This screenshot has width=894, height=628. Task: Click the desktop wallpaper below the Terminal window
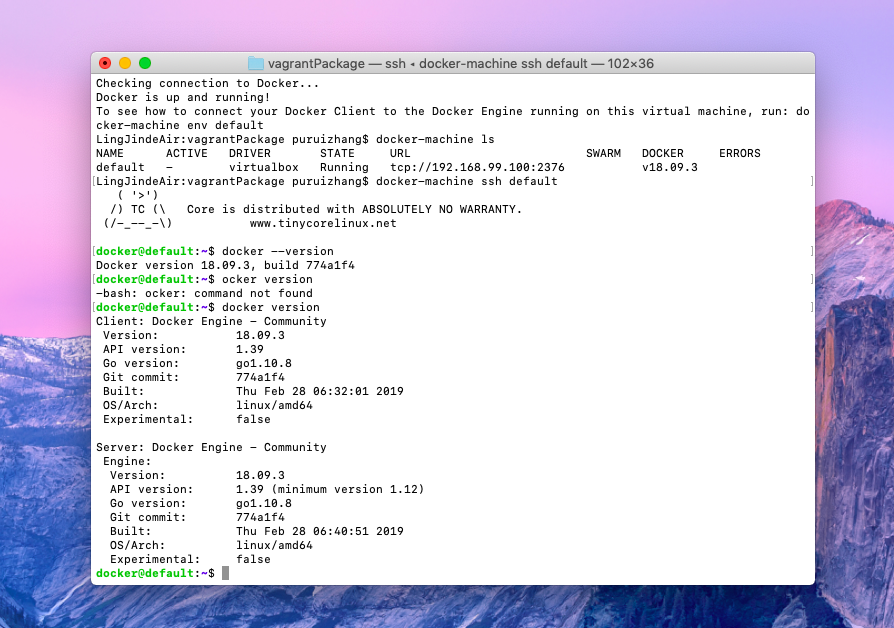(450, 607)
